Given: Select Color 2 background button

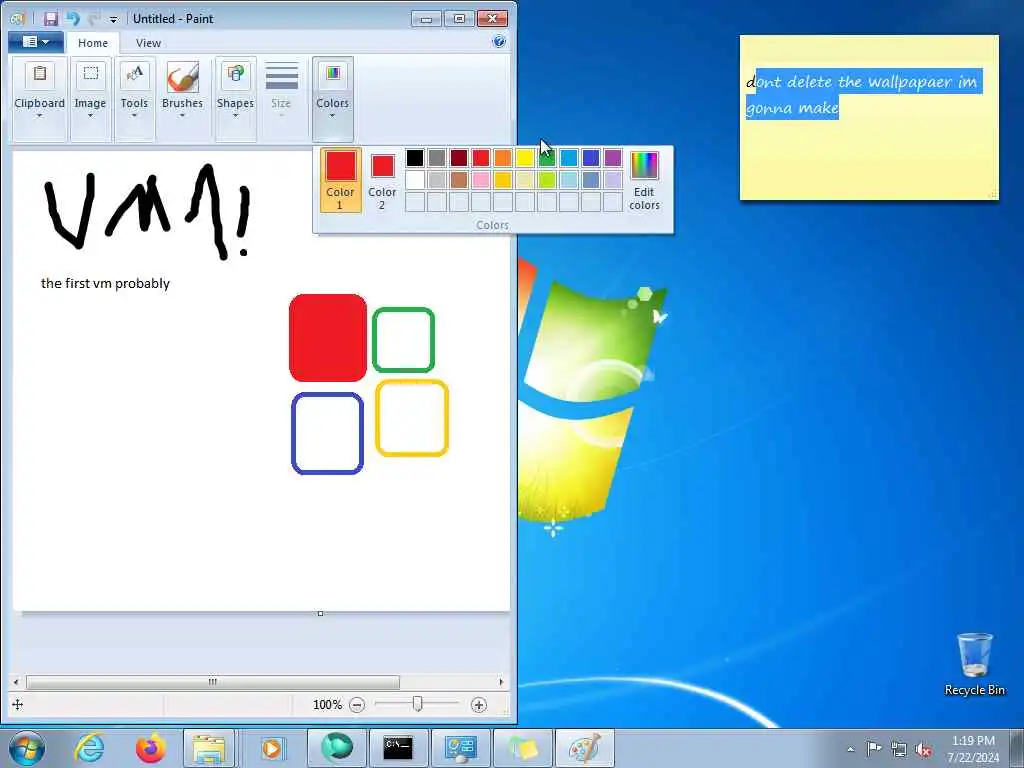Looking at the screenshot, I should click(382, 180).
